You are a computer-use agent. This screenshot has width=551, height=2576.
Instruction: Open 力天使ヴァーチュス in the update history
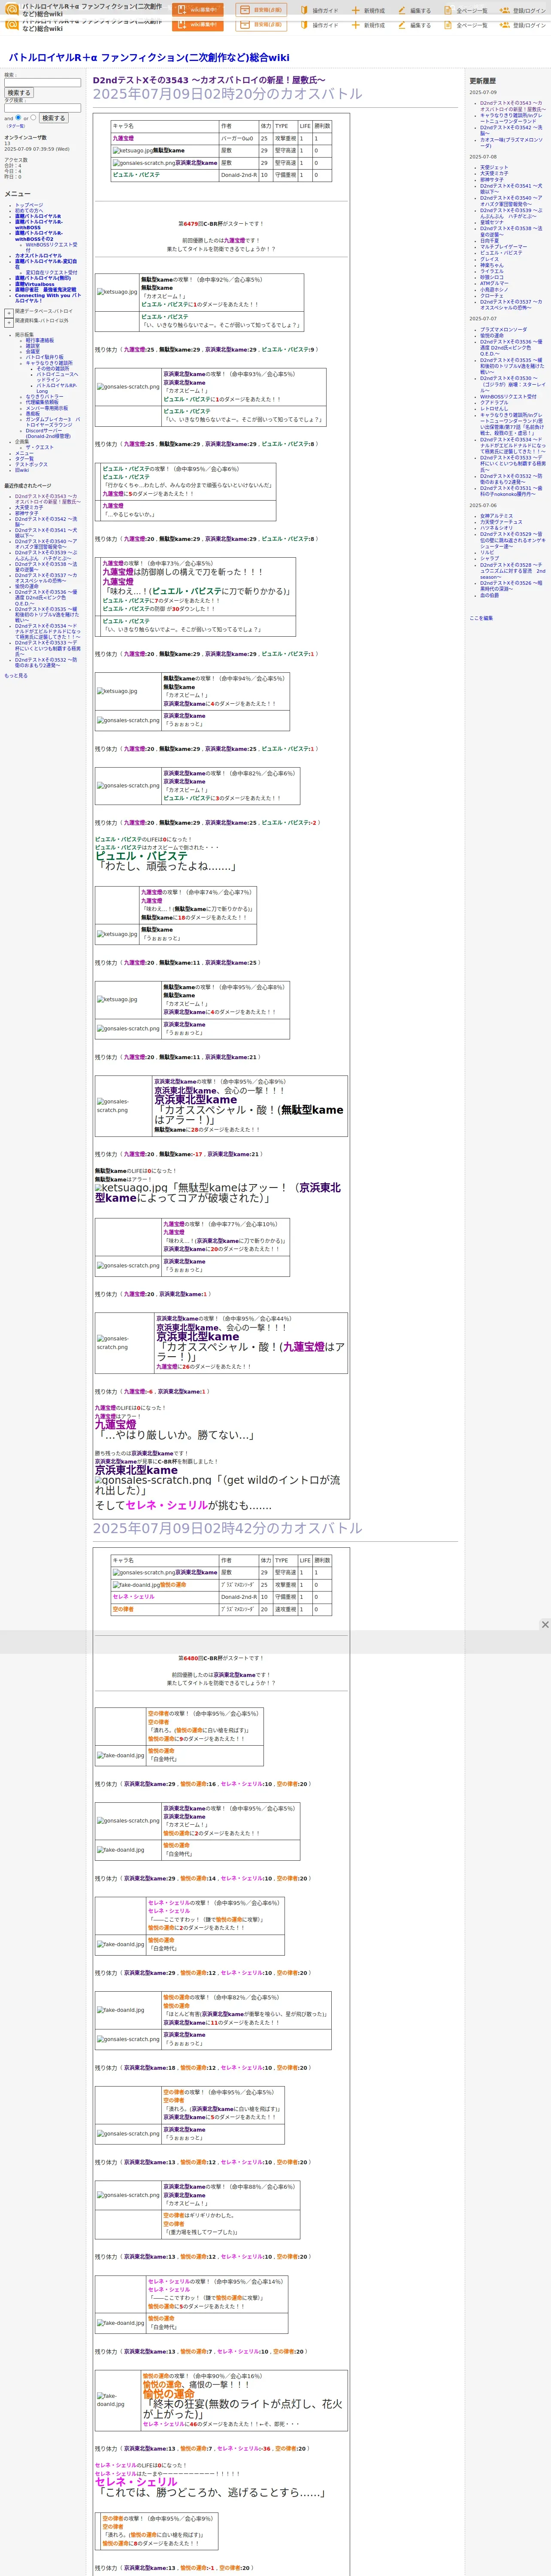tap(501, 522)
